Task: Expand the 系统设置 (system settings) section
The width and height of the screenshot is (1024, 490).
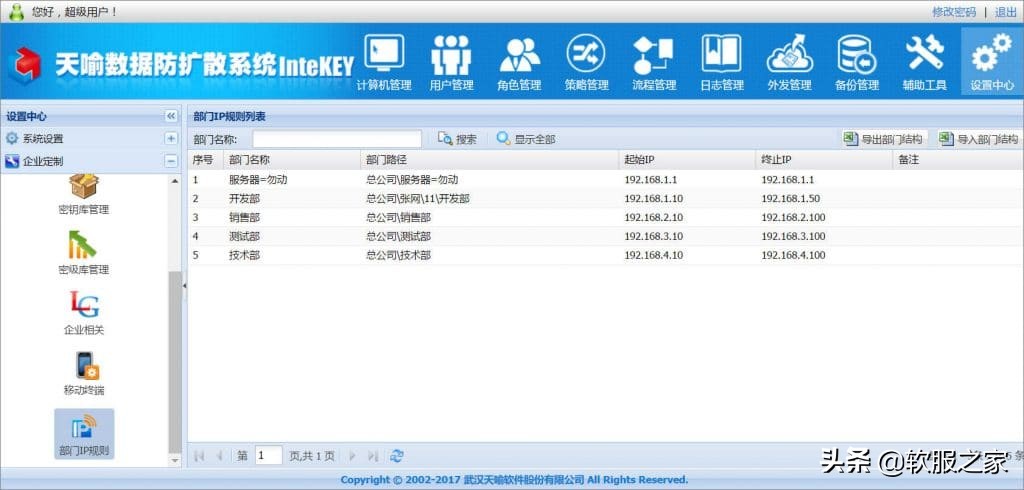Action: [171, 139]
